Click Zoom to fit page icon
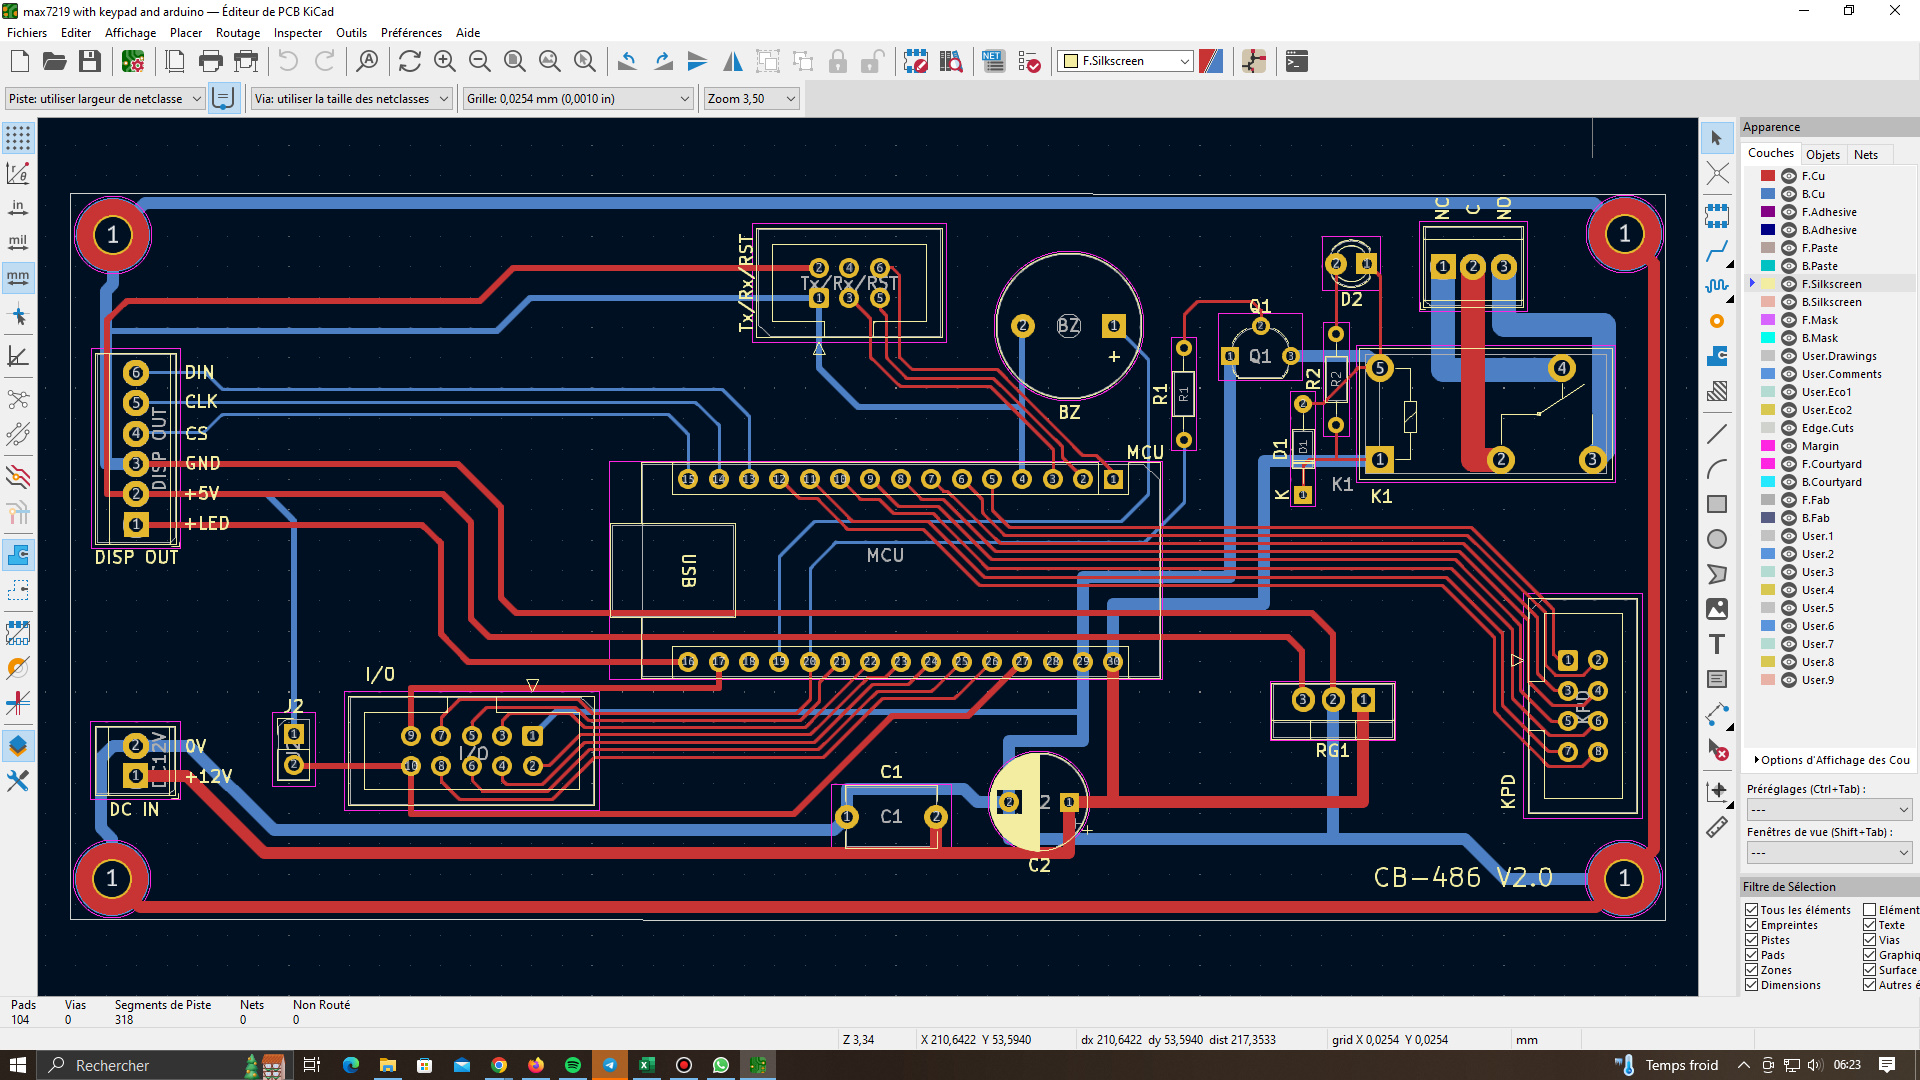This screenshot has width=1920, height=1080. (x=515, y=62)
